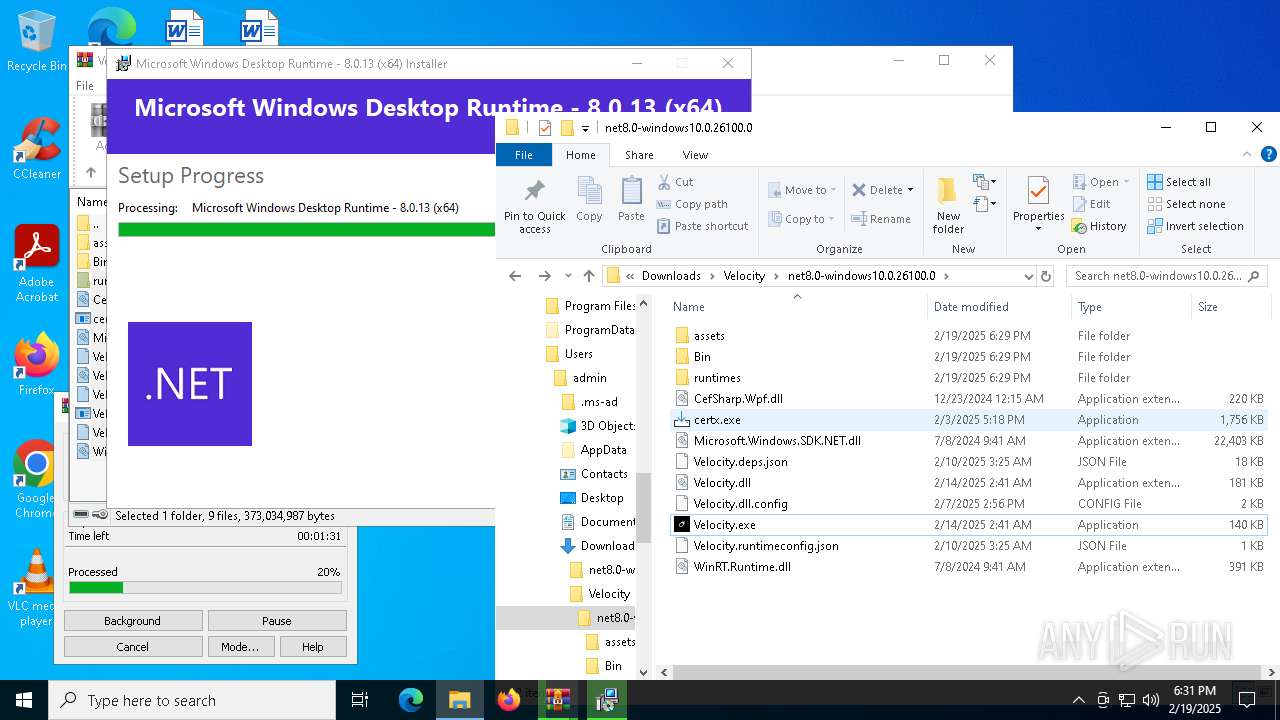This screenshot has height=720, width=1280.
Task: Open File menu in WinRAR window
Action: pyautogui.click(x=85, y=86)
